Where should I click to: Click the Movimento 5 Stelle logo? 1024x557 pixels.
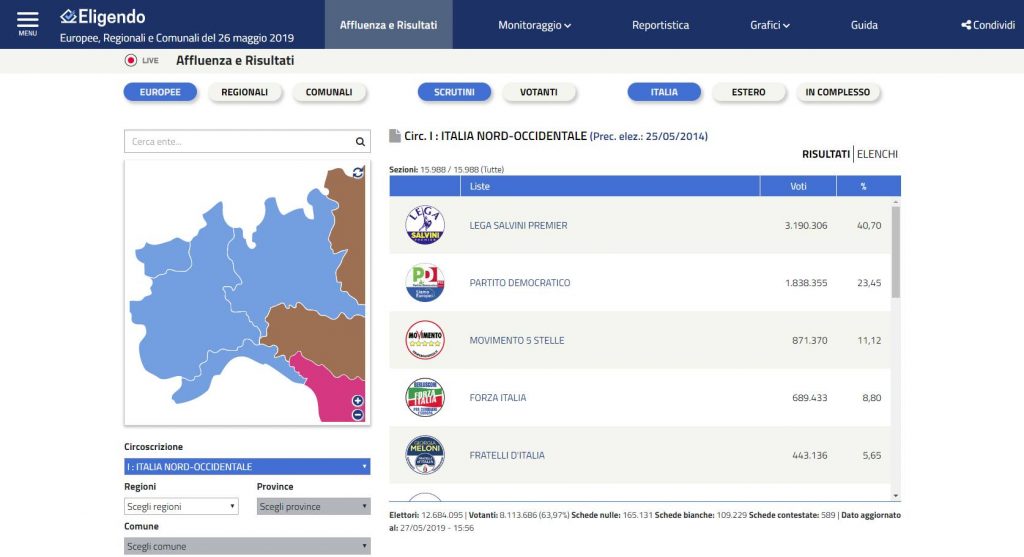(x=424, y=340)
